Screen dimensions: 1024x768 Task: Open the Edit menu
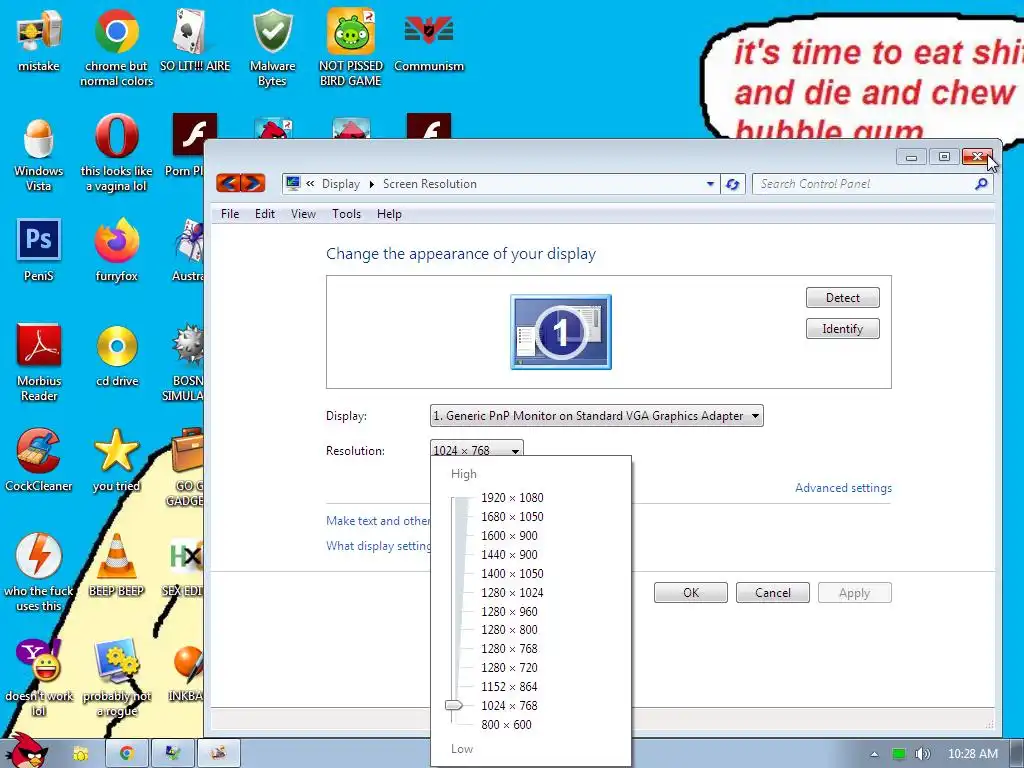point(264,214)
